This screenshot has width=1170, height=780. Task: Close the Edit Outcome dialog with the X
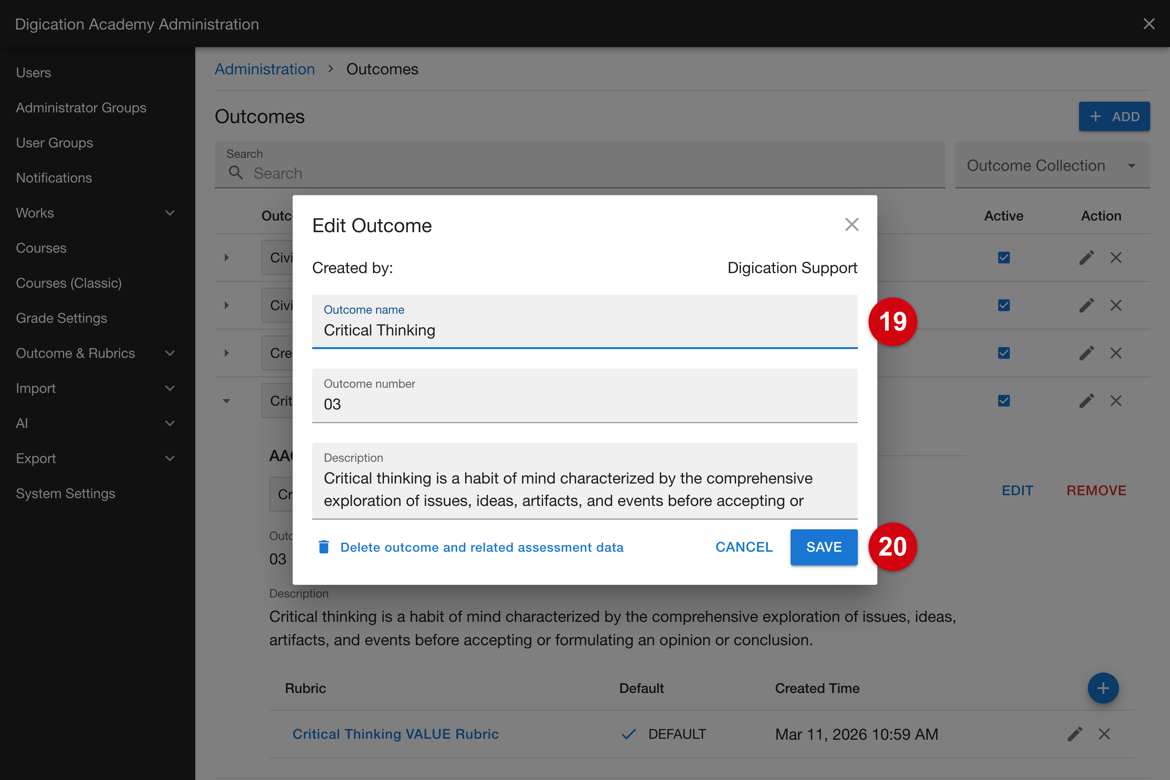851,225
